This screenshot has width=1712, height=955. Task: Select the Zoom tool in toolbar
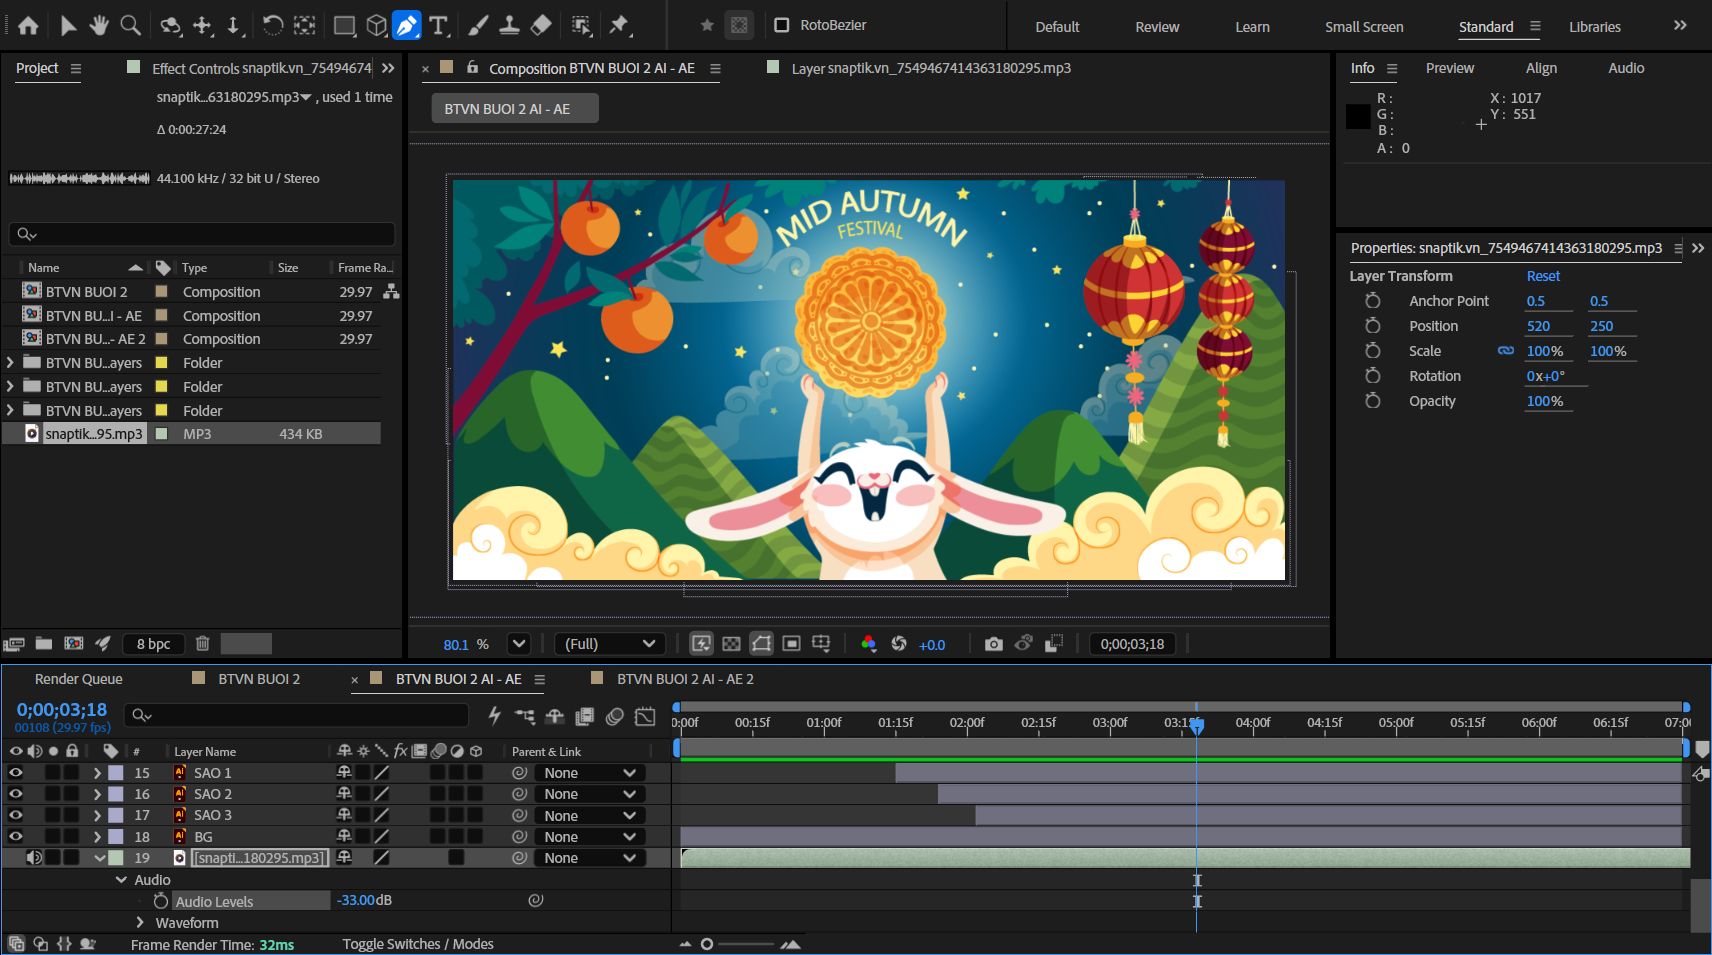pyautogui.click(x=130, y=26)
